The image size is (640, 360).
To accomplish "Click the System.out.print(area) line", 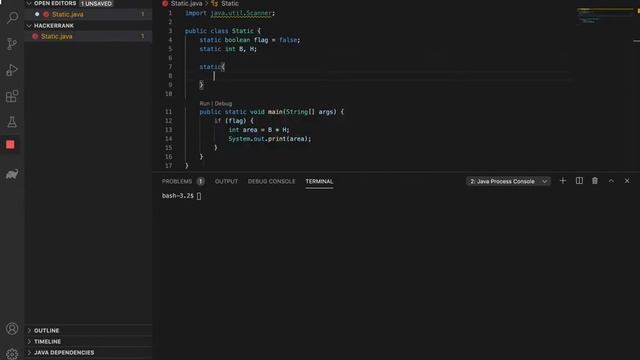I will (269, 139).
